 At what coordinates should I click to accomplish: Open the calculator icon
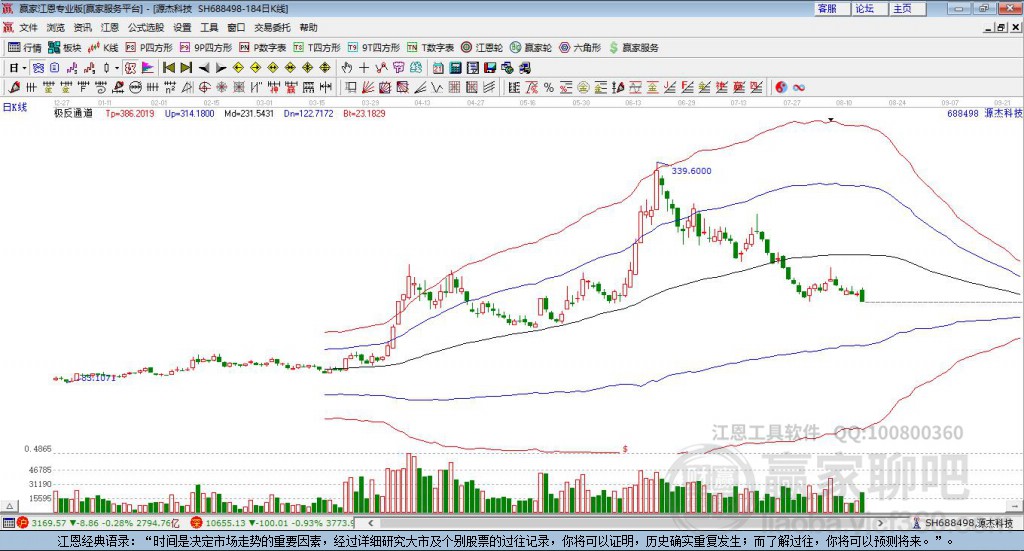[455, 67]
